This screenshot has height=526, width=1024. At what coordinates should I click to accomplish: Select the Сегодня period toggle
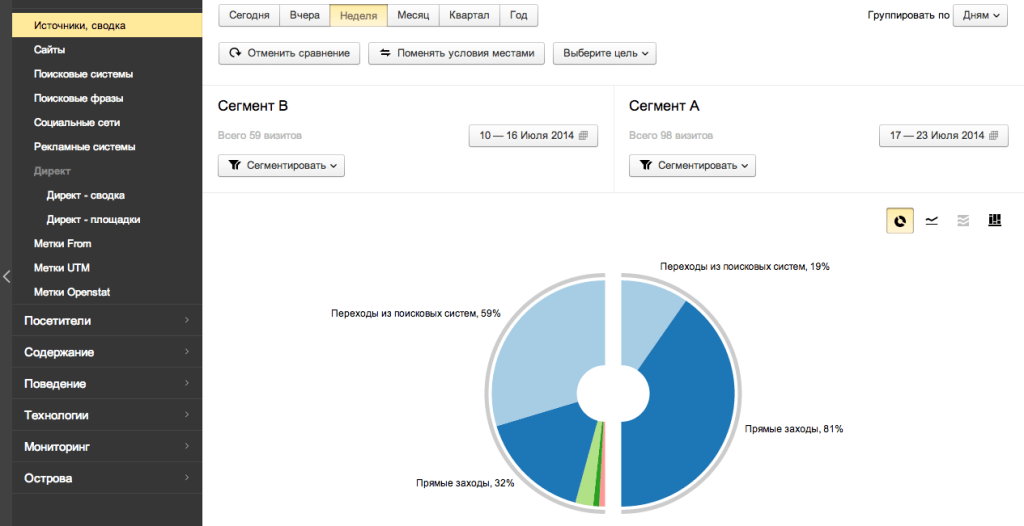pyautogui.click(x=249, y=15)
